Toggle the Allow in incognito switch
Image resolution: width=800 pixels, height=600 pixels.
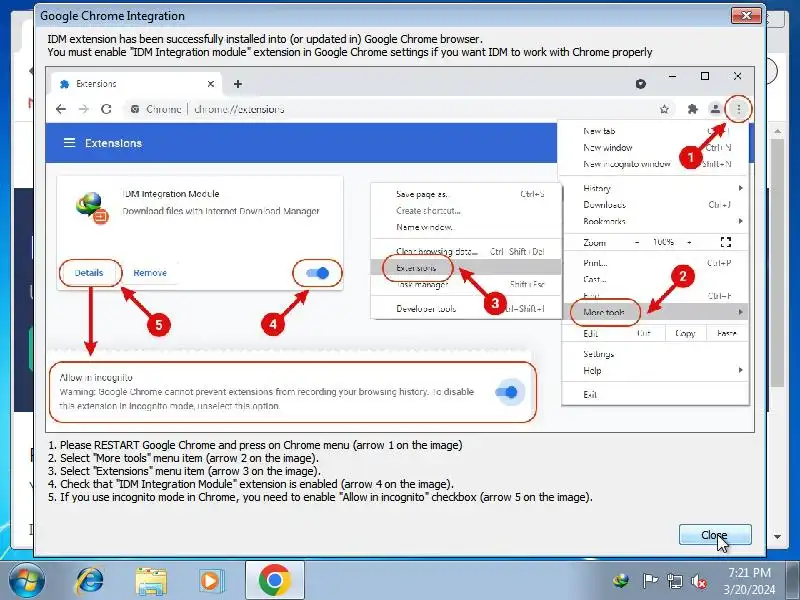[507, 392]
